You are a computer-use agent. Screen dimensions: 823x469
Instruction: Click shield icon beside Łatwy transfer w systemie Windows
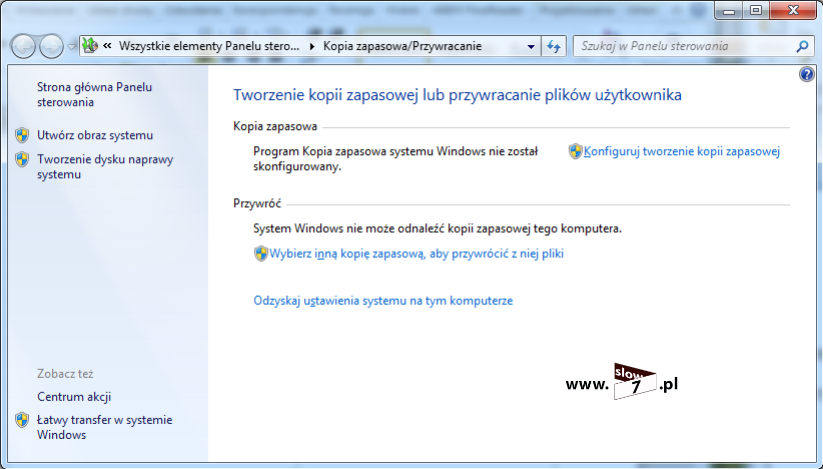coord(22,420)
